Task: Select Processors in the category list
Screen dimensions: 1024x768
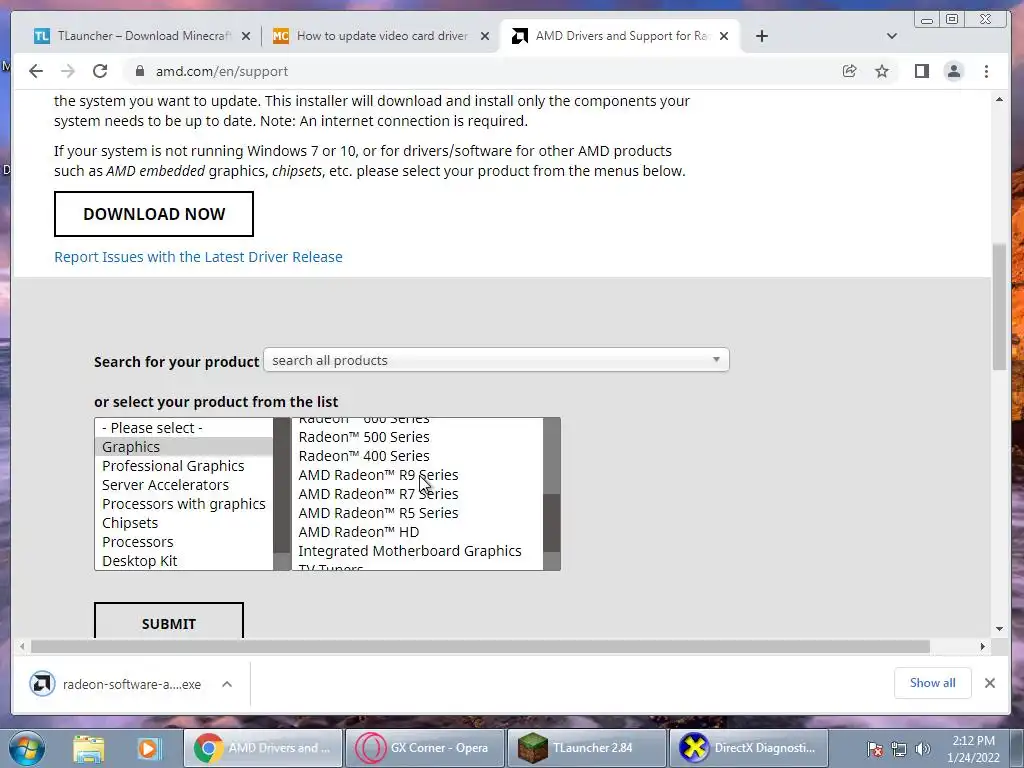Action: click(184, 541)
